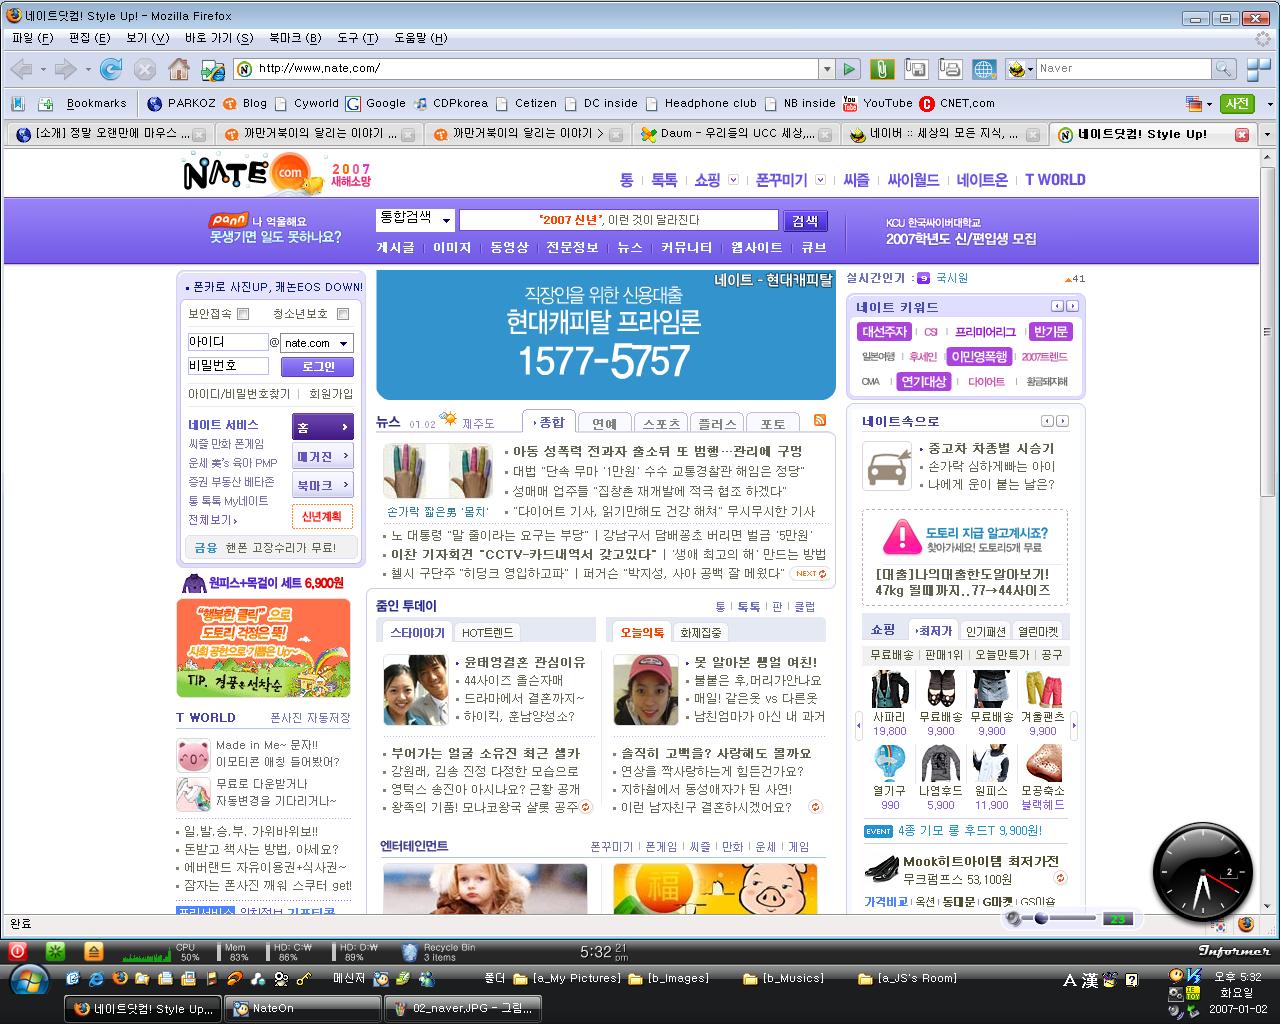Click the news RSS feed icon

tap(820, 420)
